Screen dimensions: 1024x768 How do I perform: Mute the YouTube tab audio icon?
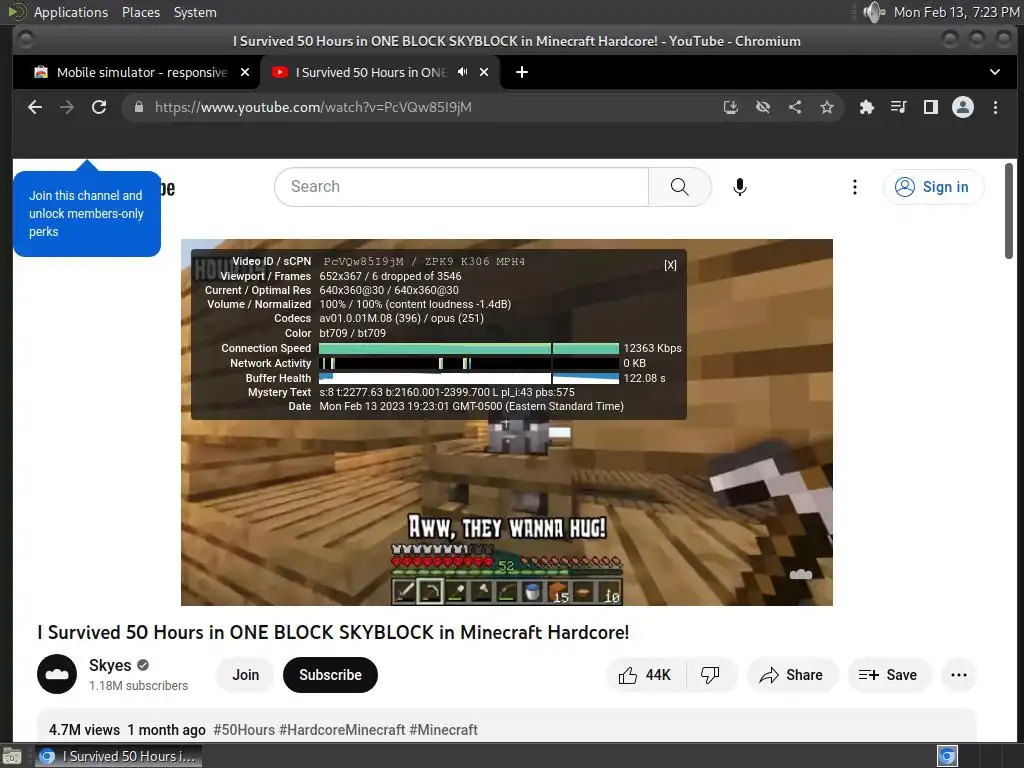coord(462,72)
